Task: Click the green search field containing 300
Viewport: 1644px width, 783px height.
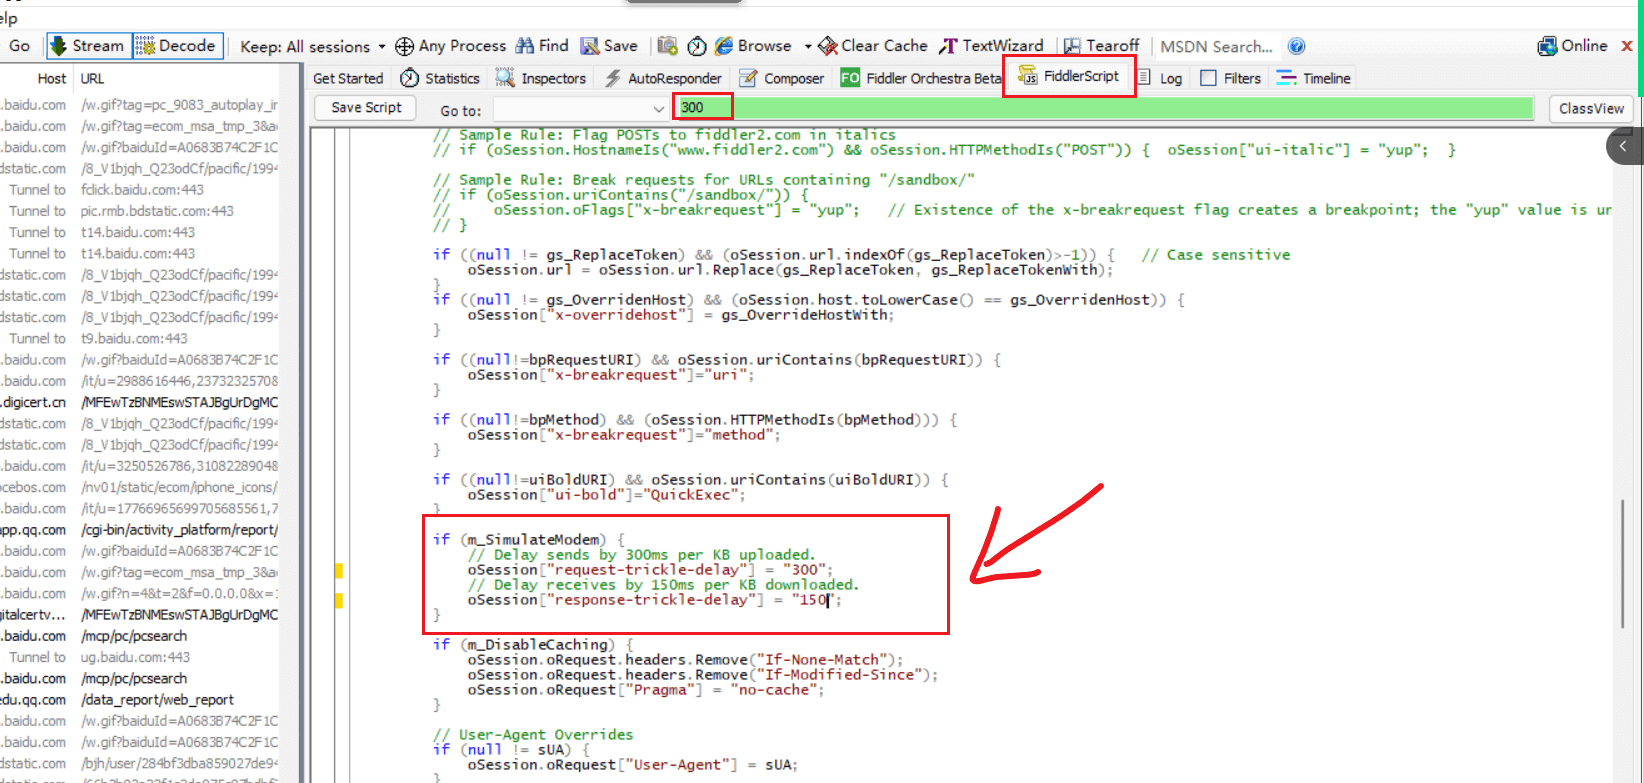Action: tap(1105, 108)
